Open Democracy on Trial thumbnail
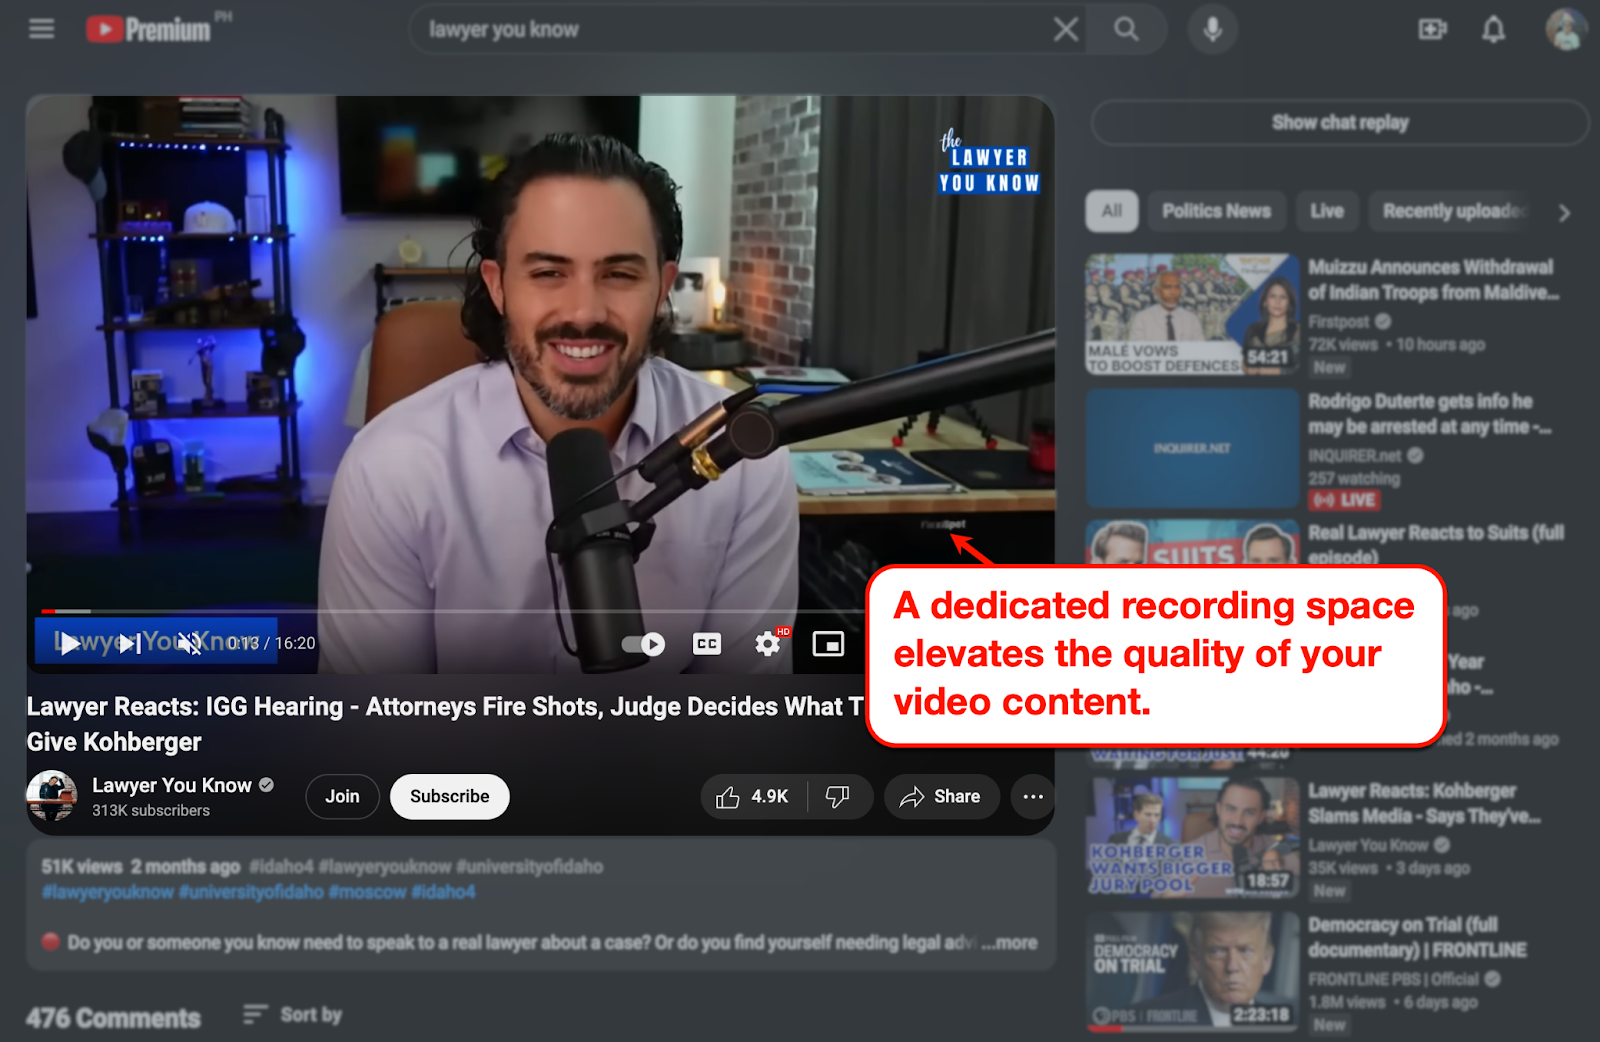The image size is (1600, 1042). click(1192, 972)
